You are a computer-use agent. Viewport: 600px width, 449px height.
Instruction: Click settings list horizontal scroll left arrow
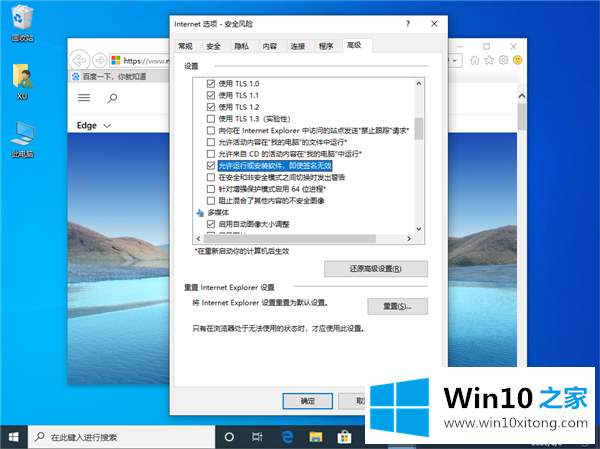pos(198,238)
